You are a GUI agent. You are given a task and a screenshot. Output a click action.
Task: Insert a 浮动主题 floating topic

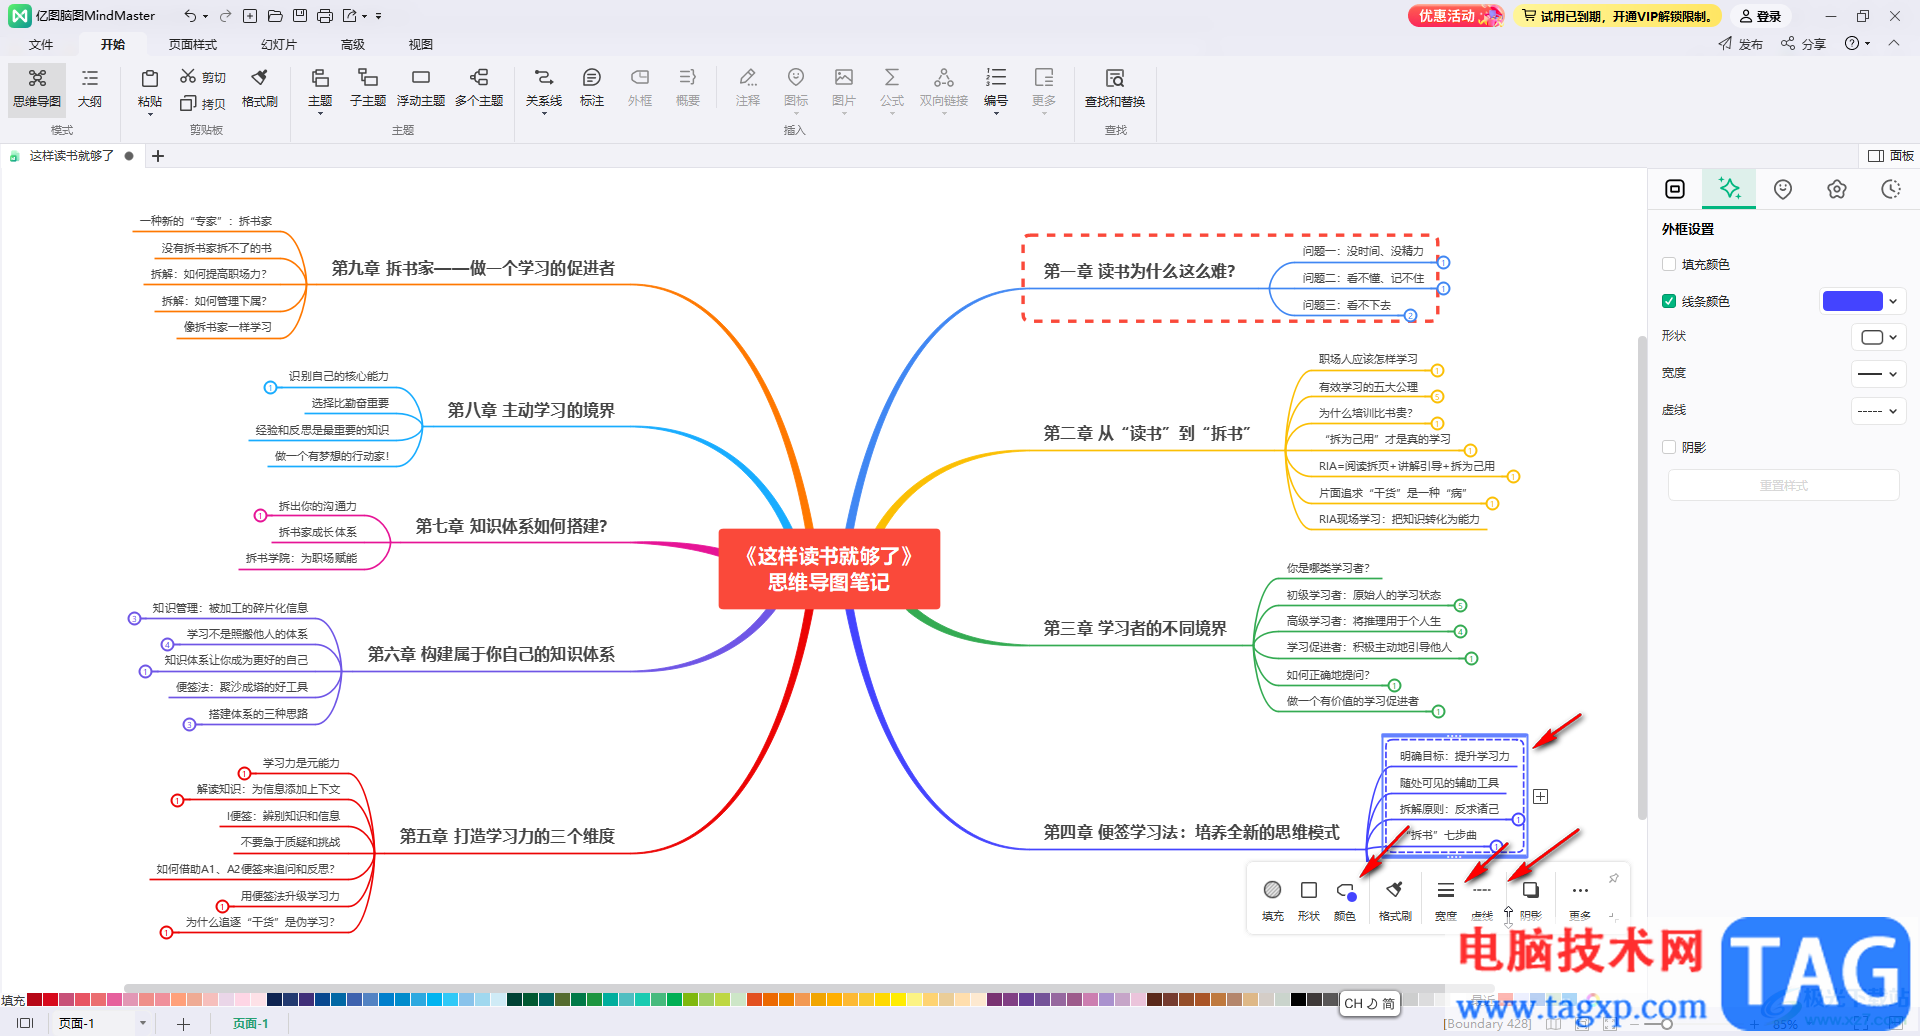tap(421, 89)
